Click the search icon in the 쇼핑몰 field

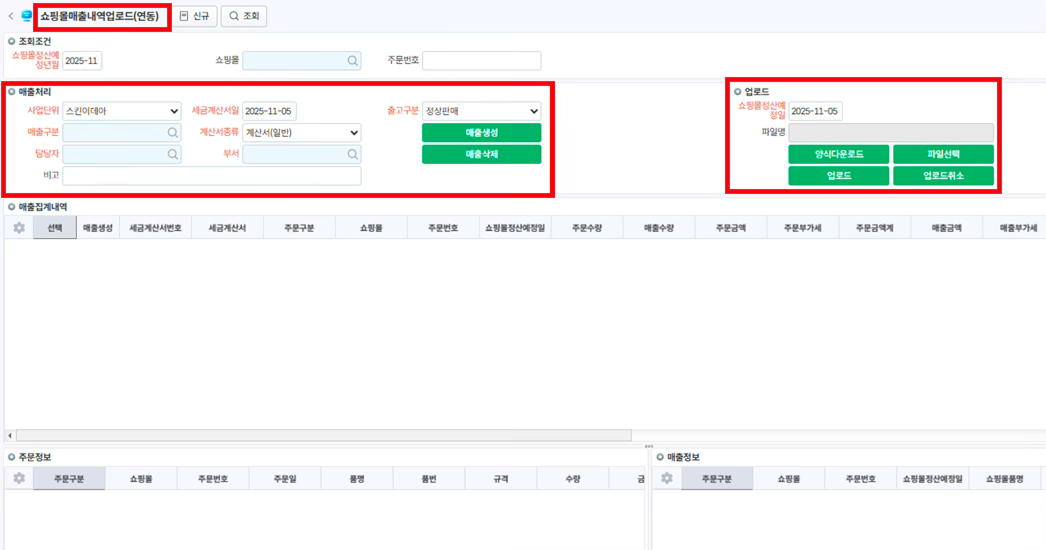tap(352, 61)
